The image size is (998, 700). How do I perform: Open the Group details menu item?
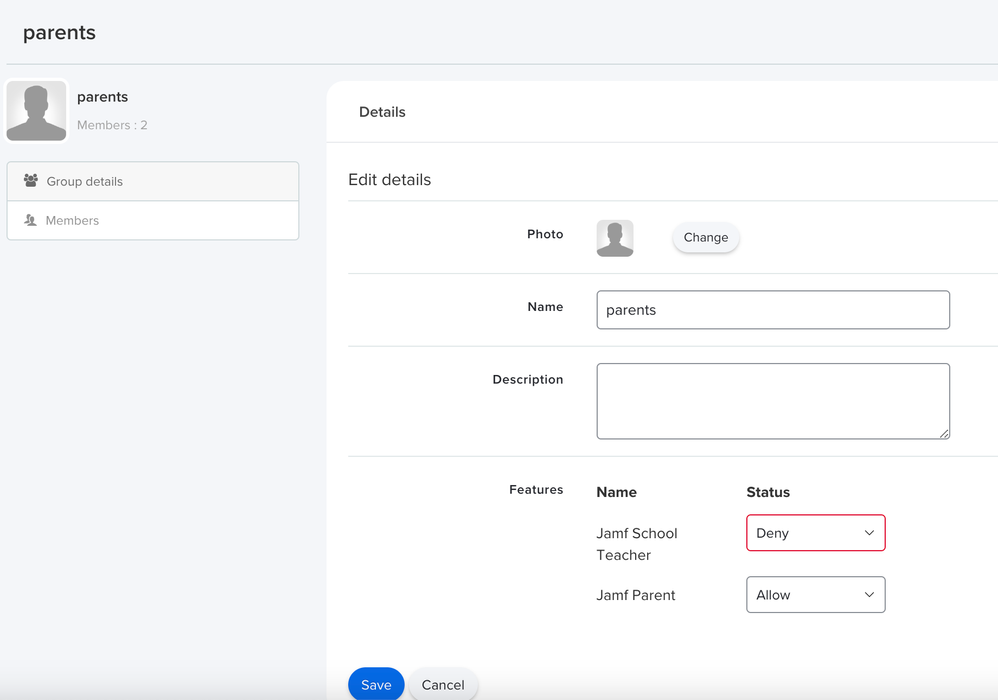click(x=153, y=181)
